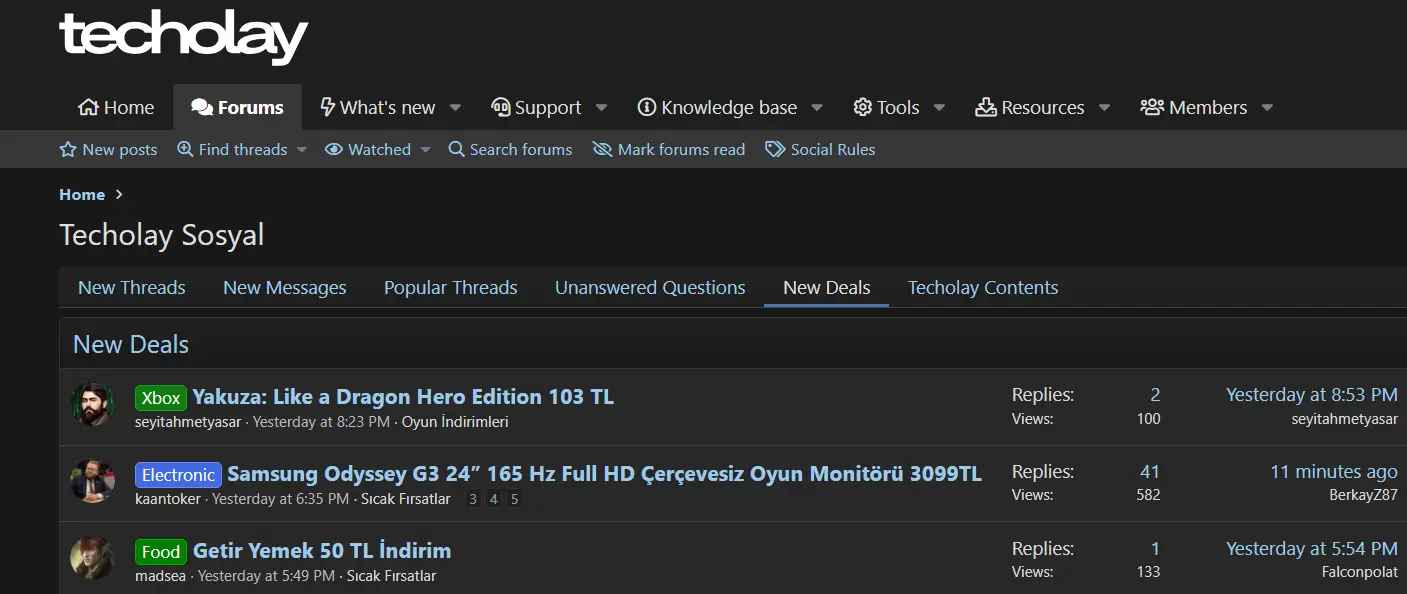
Task: Click the Resources download icon
Action: 986,107
